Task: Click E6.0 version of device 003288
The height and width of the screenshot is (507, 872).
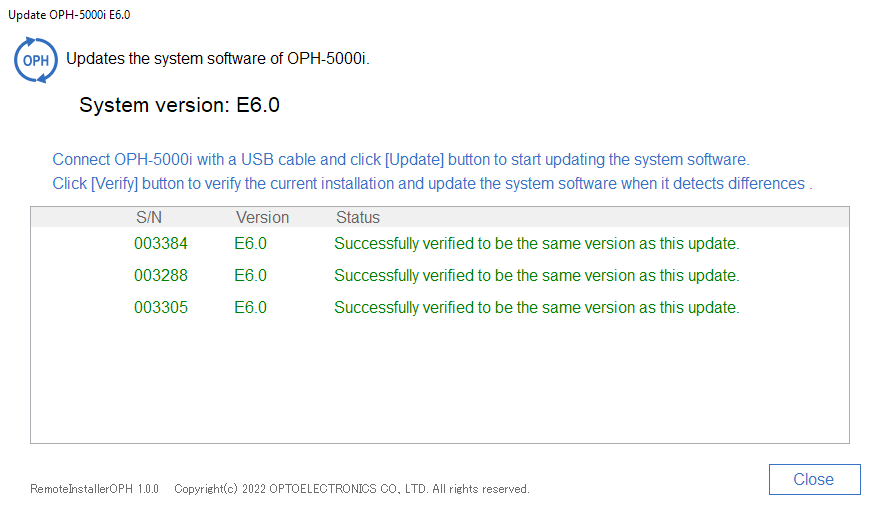Action: coord(250,276)
